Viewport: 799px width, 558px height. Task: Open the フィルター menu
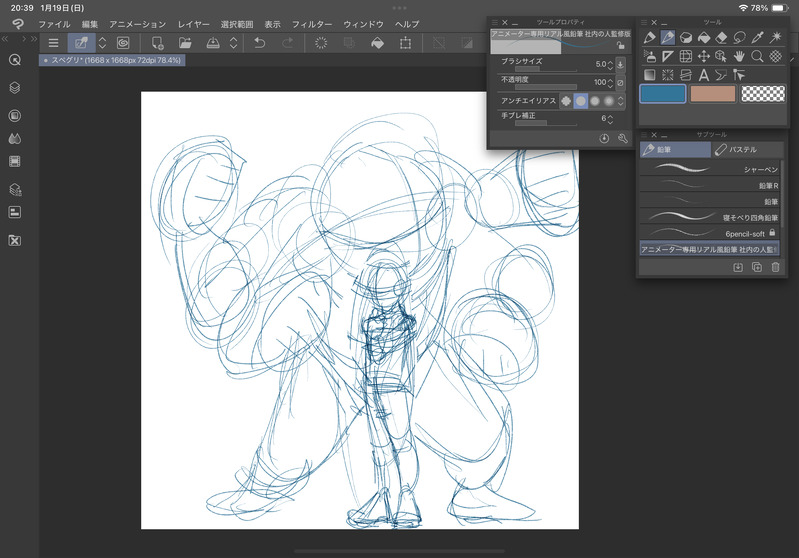311,23
